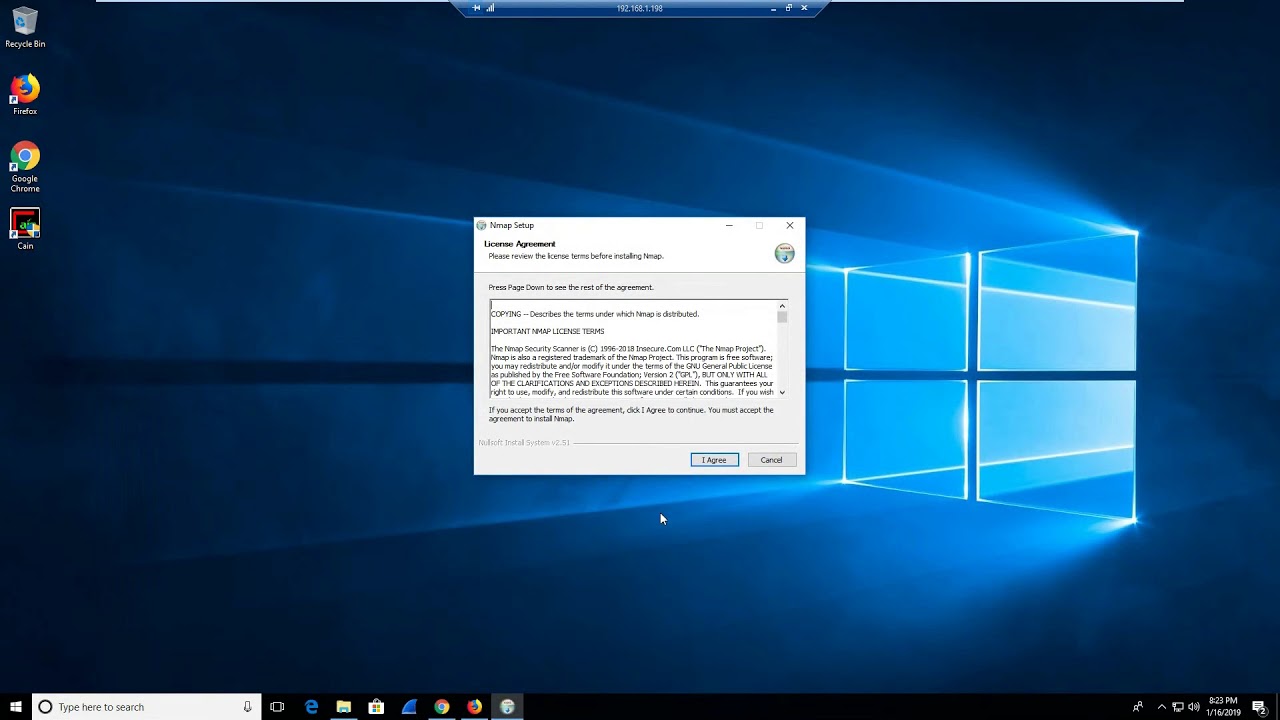Screen dimensions: 1280x720
Task: Click the Press Page Down instruction text
Action: [571, 287]
